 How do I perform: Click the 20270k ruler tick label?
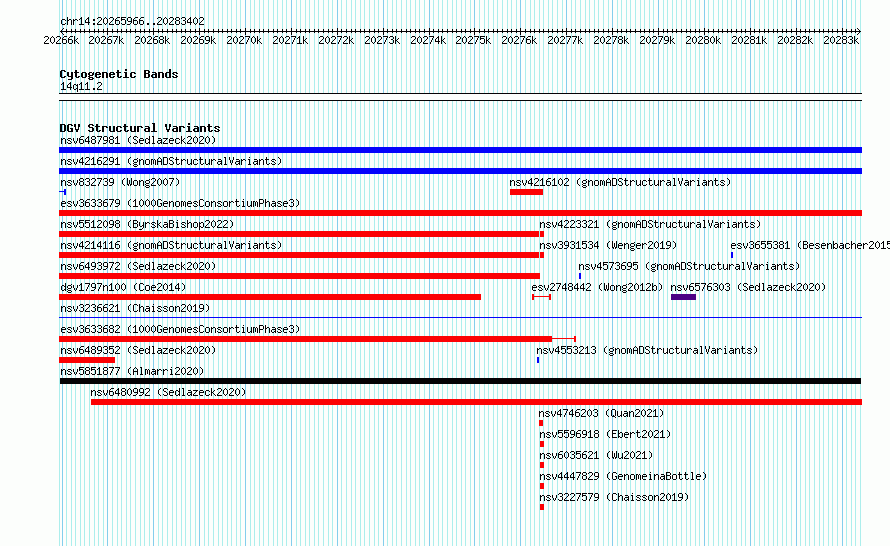click(244, 40)
